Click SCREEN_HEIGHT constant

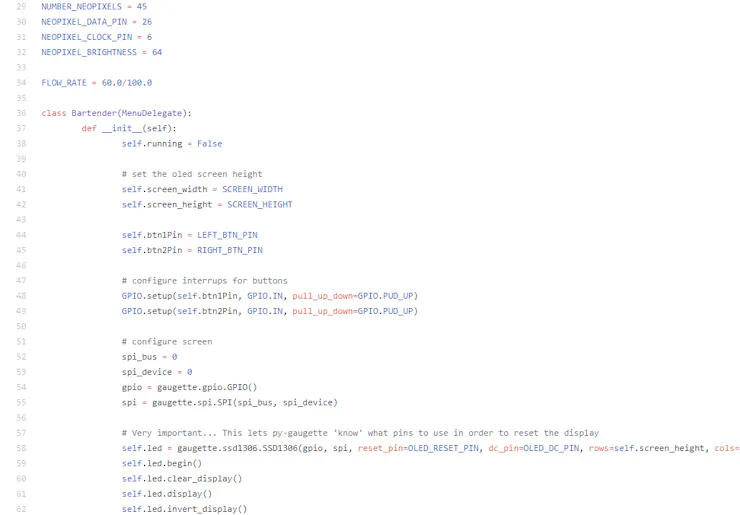tap(260, 204)
